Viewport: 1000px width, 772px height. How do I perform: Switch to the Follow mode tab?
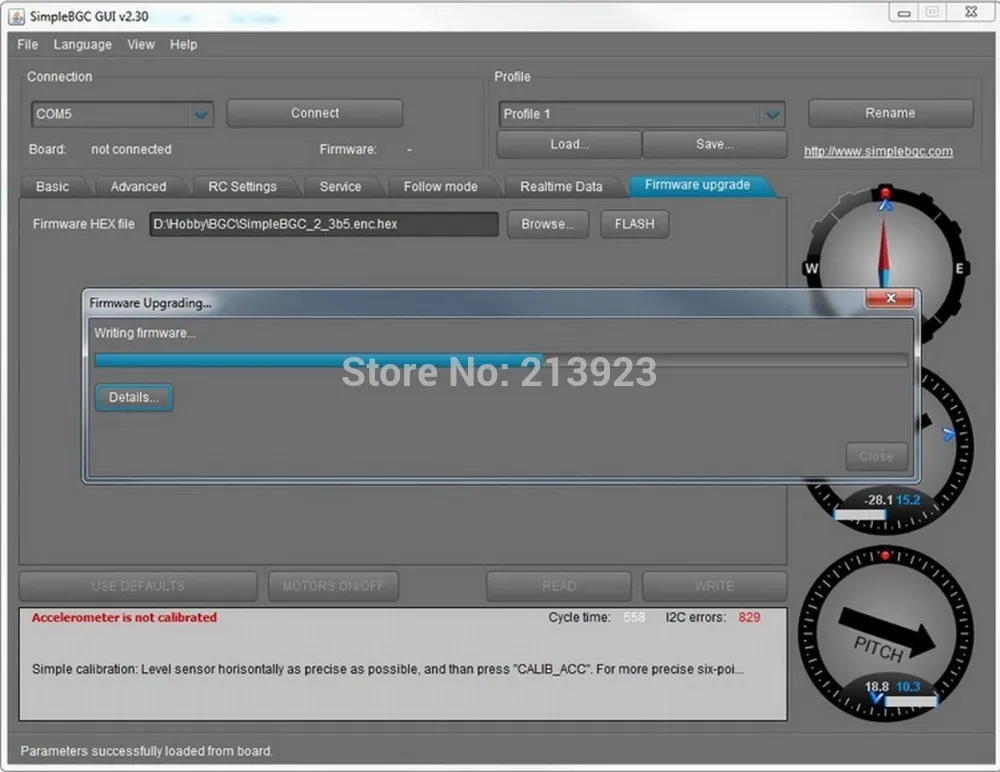click(441, 187)
